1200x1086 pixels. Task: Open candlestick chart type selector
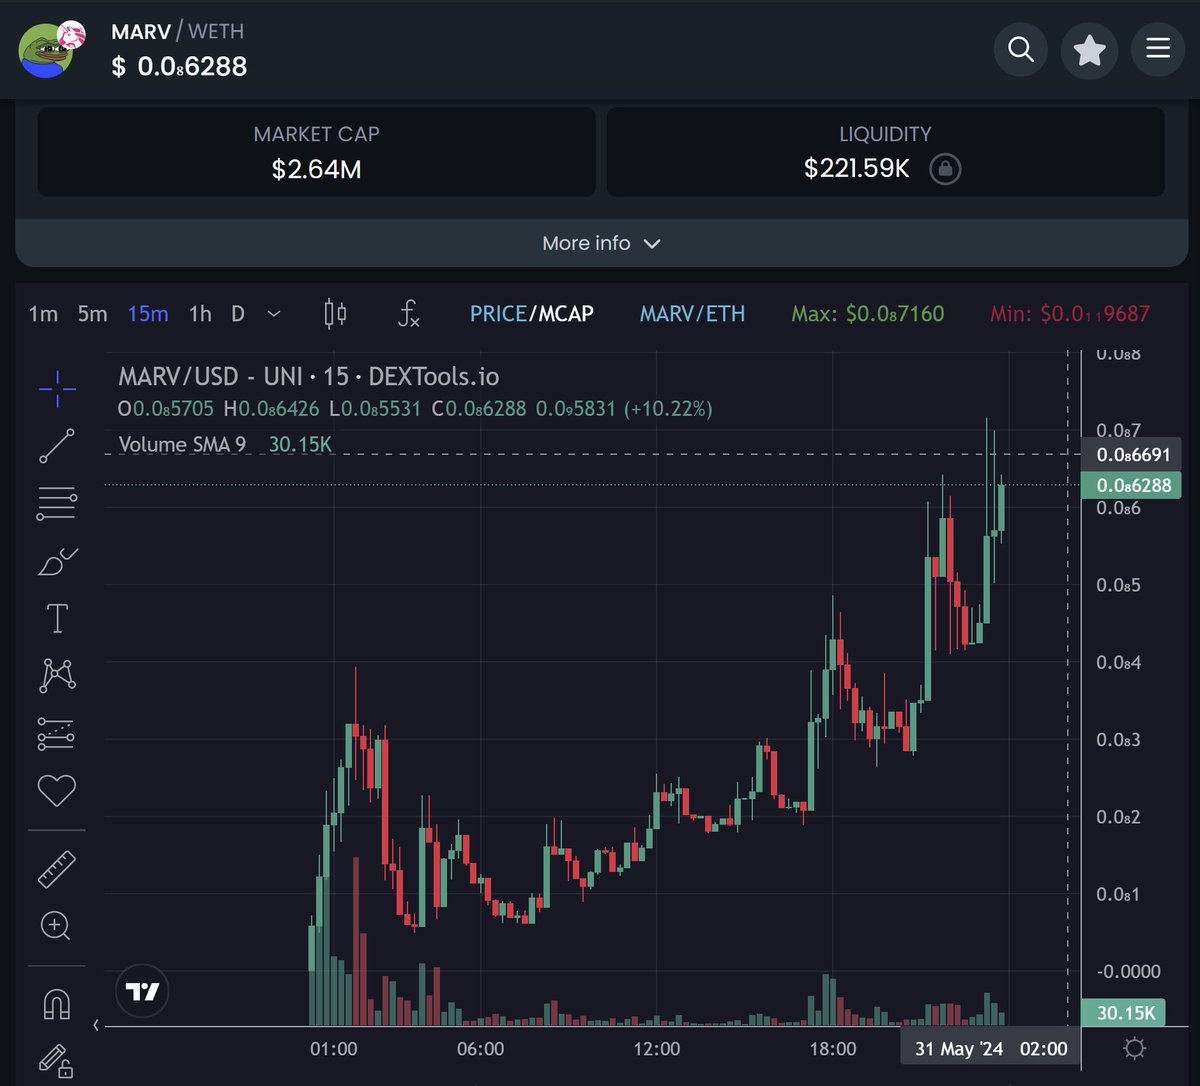pos(335,314)
